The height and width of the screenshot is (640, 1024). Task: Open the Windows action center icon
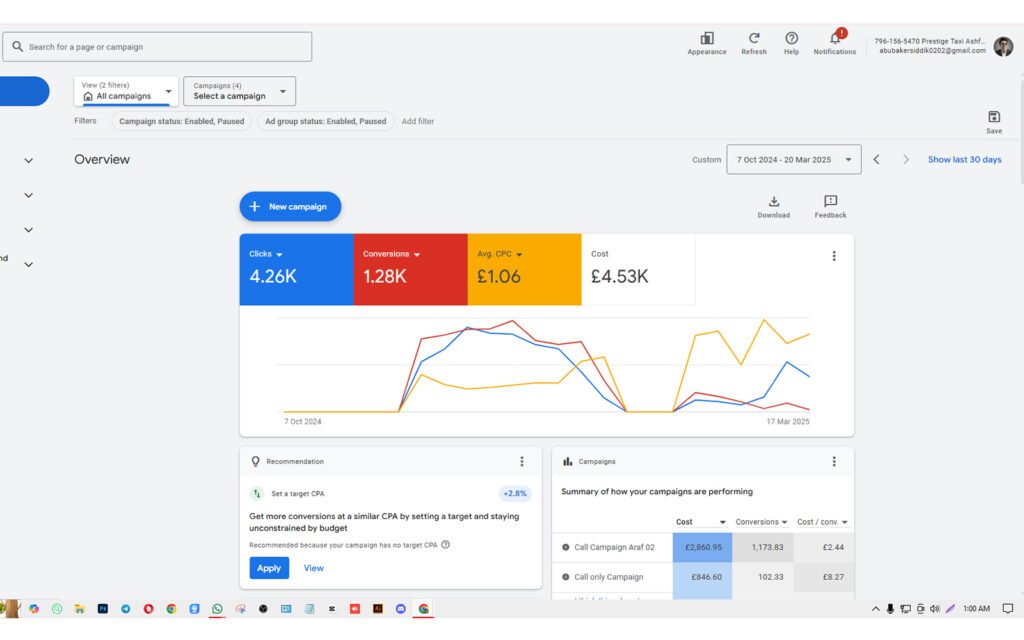click(x=1008, y=608)
